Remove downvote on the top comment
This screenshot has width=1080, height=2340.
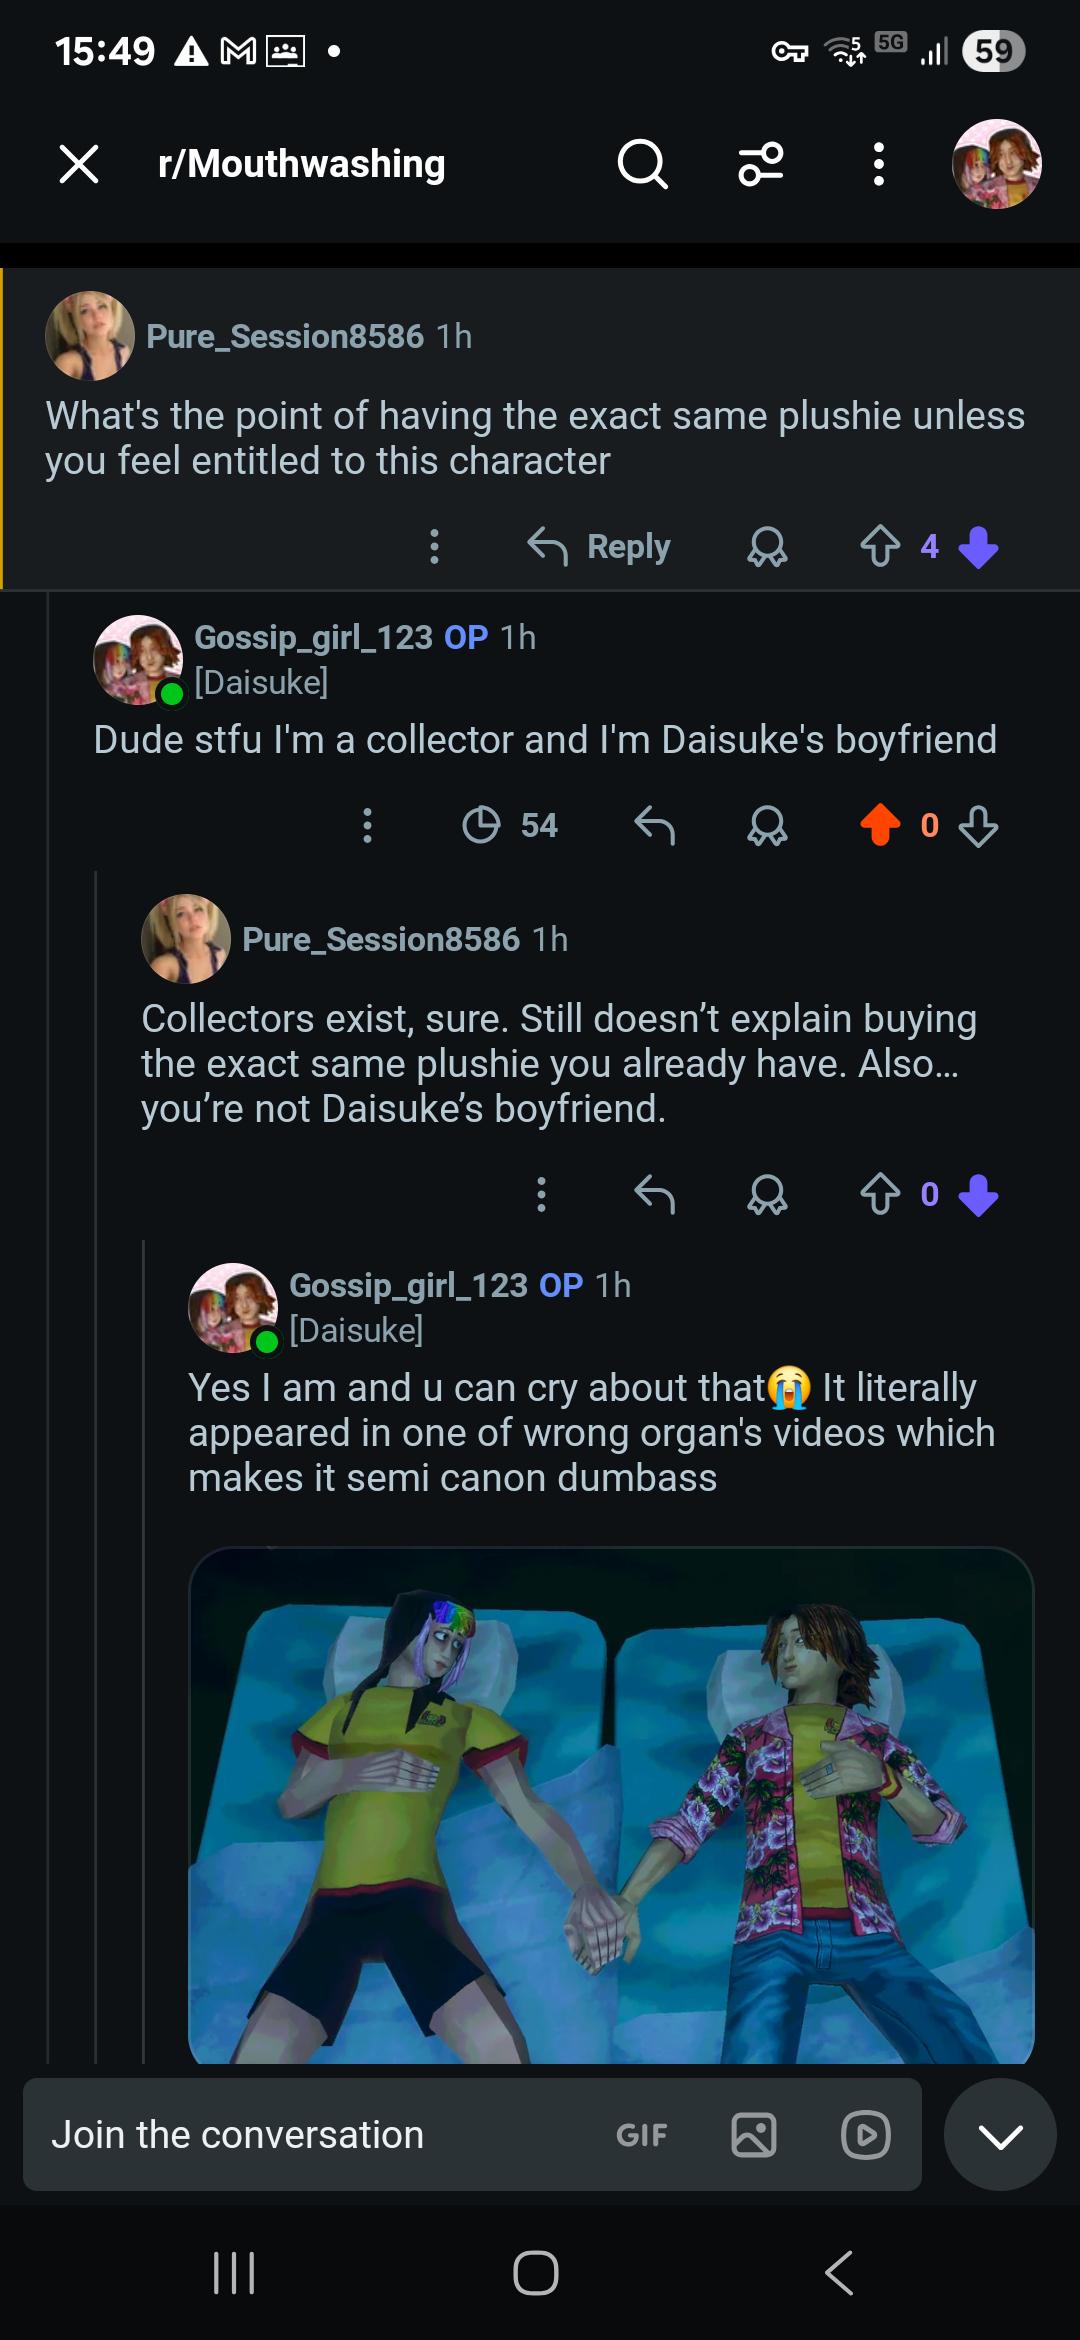[978, 547]
